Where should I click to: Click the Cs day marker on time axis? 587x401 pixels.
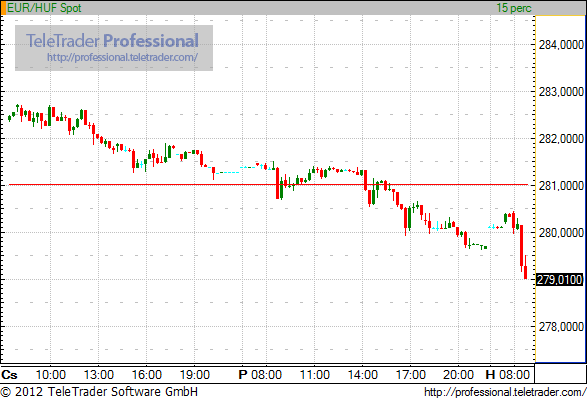[9, 375]
